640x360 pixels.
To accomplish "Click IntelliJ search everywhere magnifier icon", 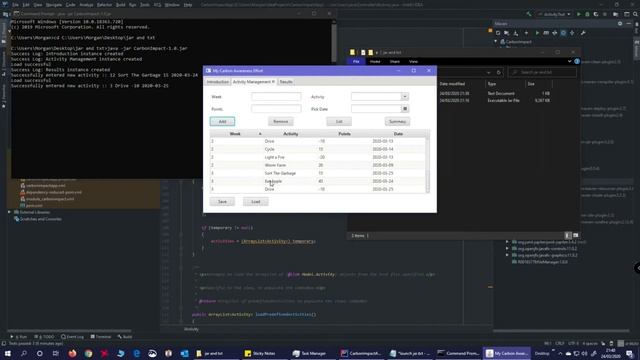I will (635, 14).
